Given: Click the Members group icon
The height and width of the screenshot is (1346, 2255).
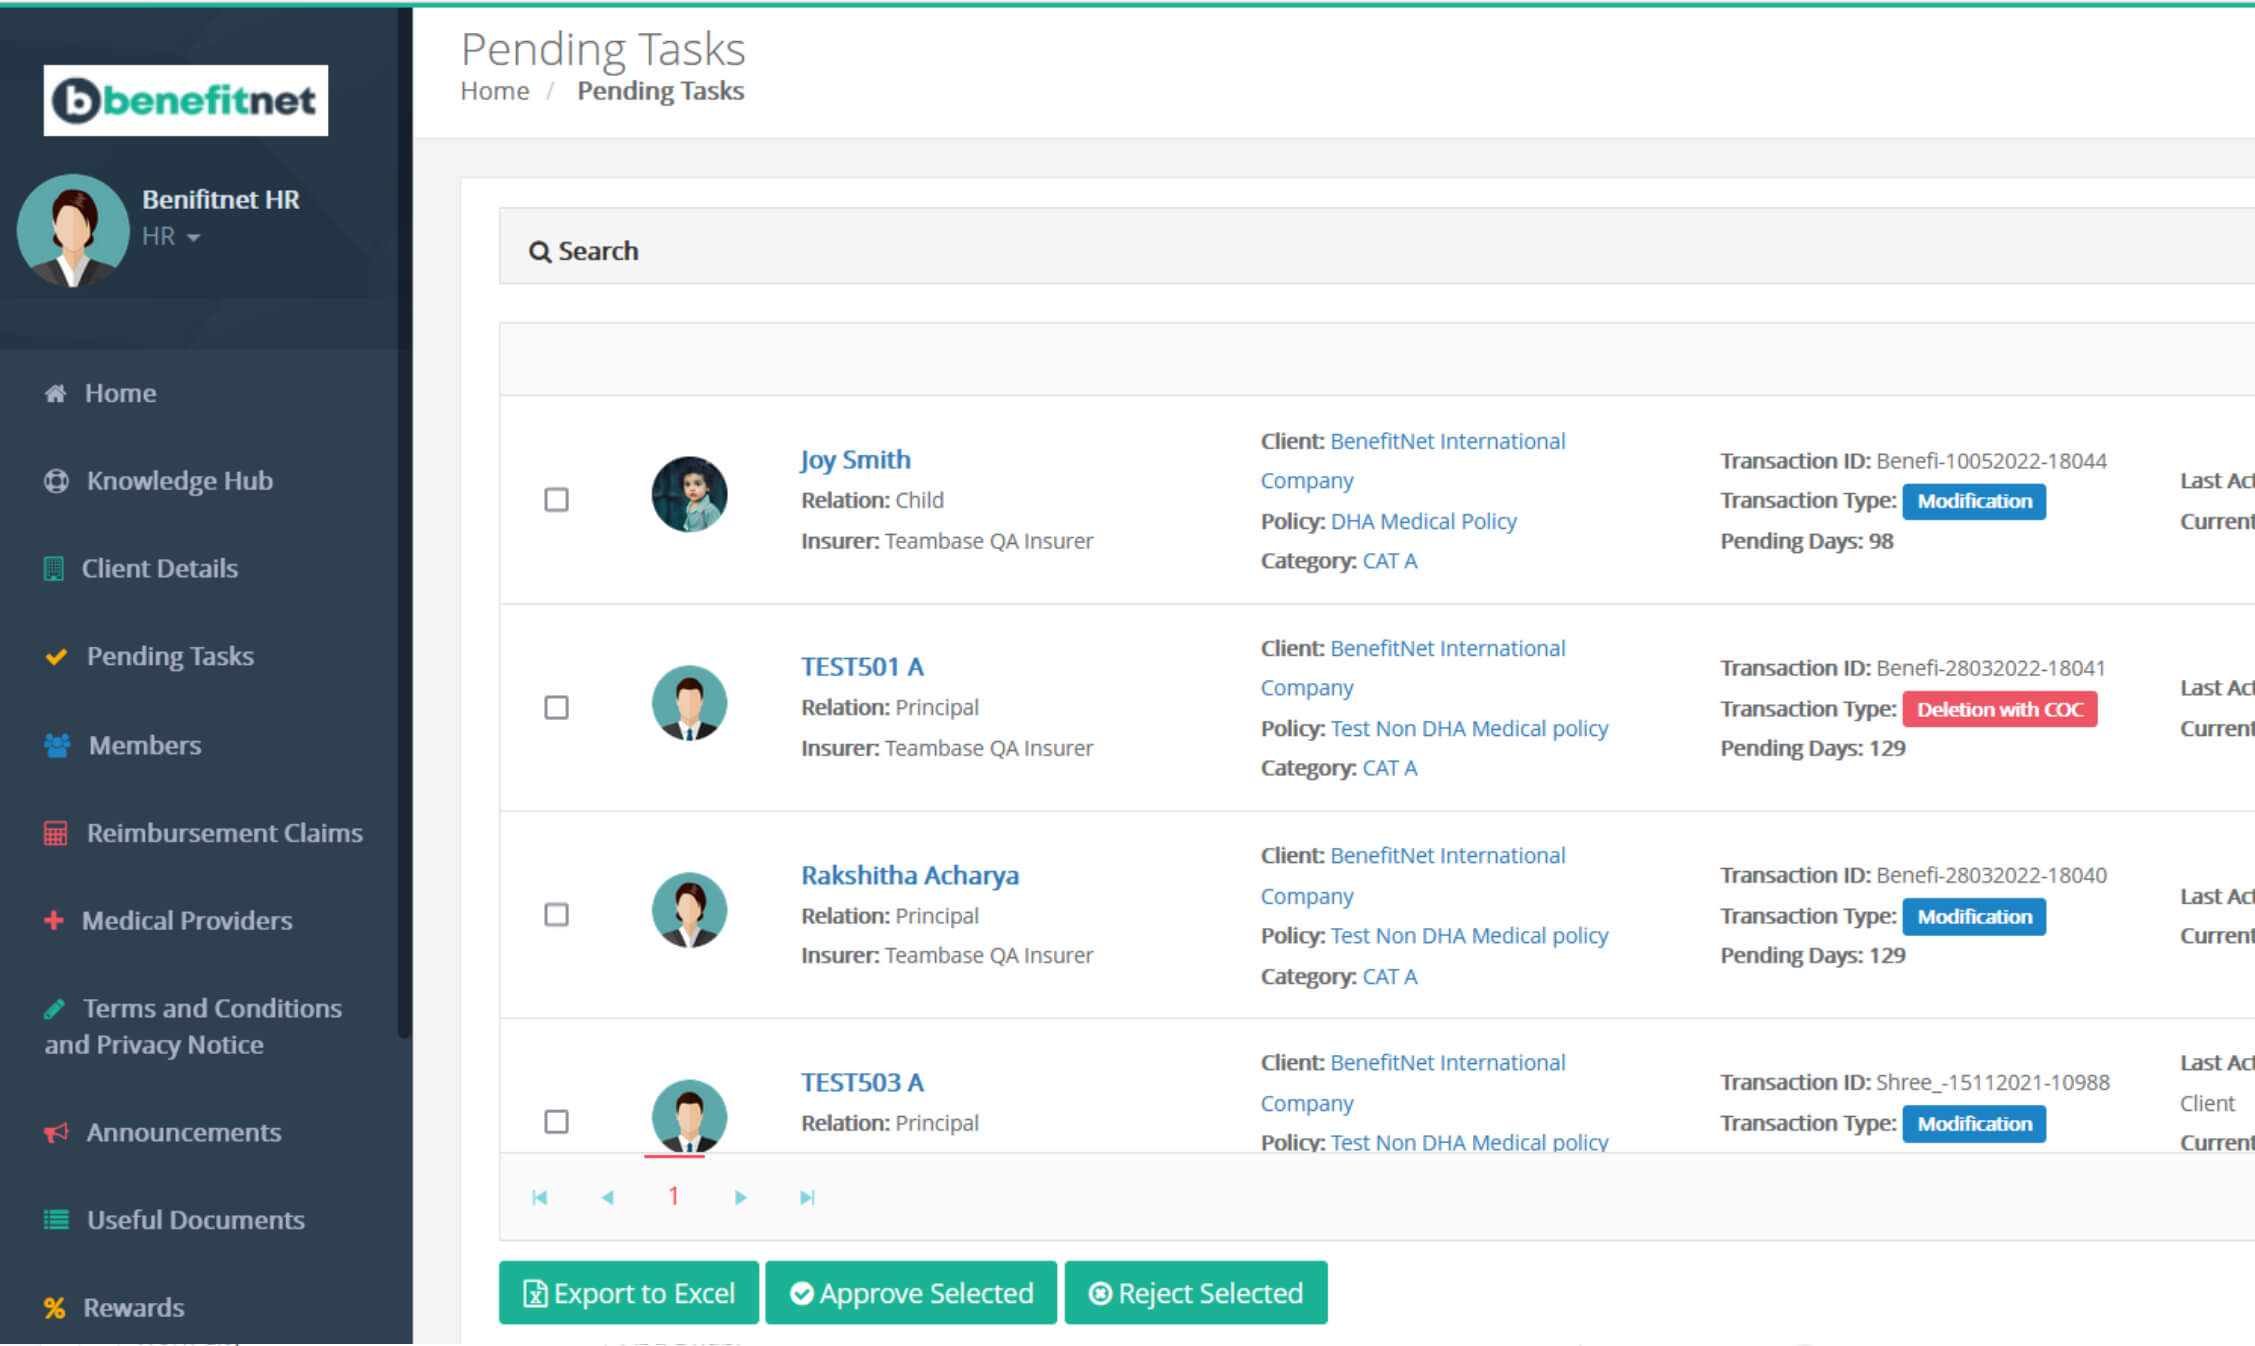Looking at the screenshot, I should (x=57, y=745).
